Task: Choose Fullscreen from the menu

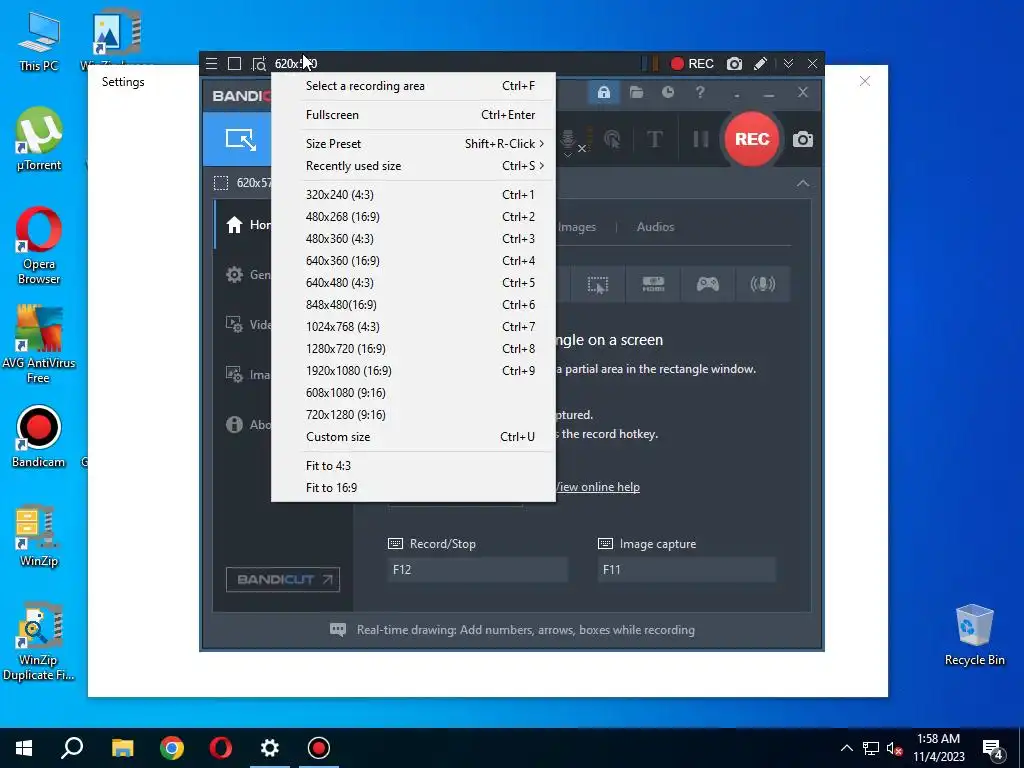Action: coord(413,115)
